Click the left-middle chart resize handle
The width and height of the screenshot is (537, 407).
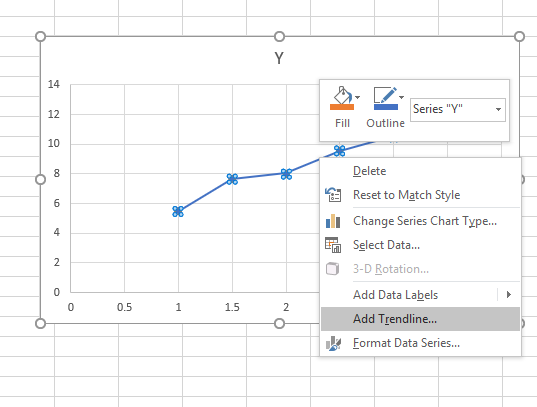40,180
